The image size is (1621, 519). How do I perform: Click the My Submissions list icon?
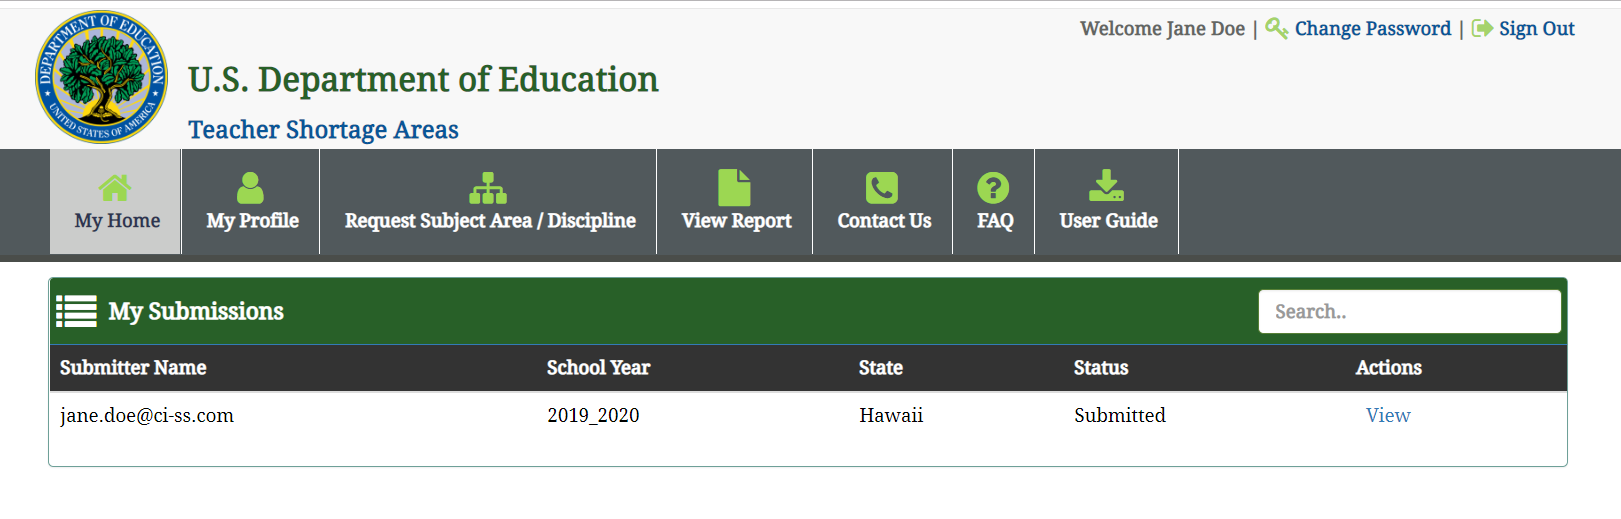[x=77, y=311]
